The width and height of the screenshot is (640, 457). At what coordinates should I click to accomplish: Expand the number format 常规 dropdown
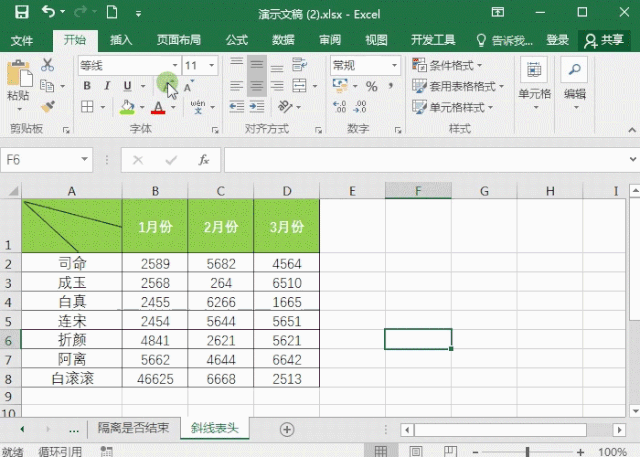coord(395,65)
